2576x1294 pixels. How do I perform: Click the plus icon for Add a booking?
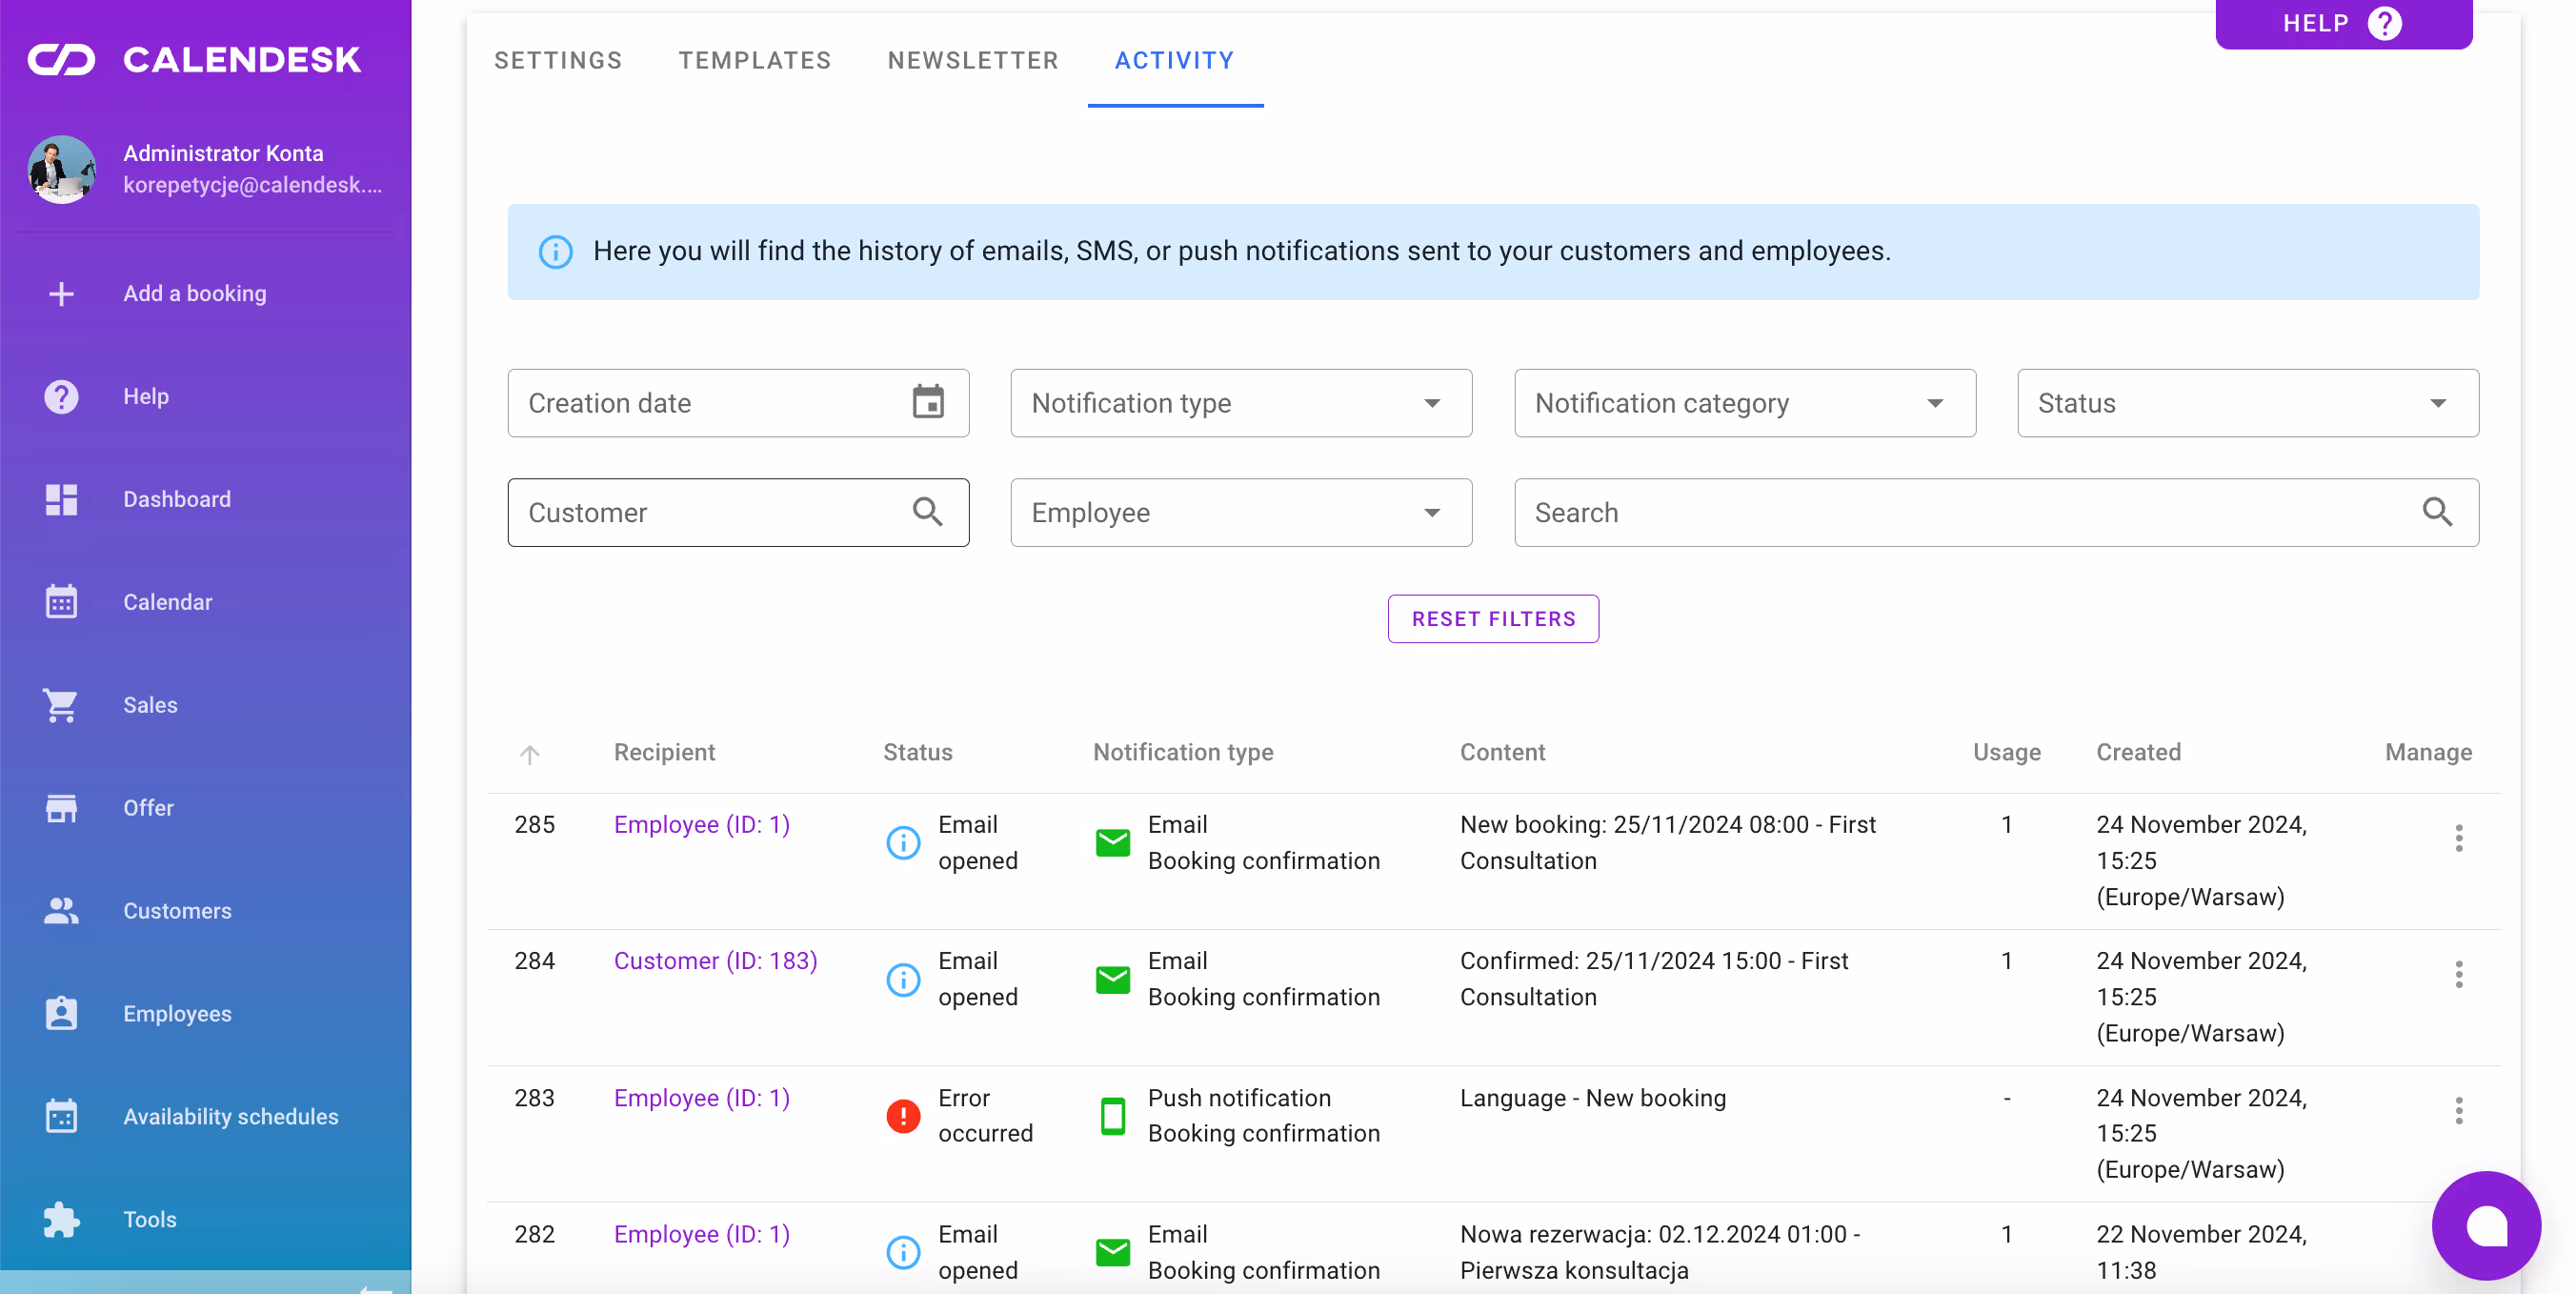pyautogui.click(x=61, y=294)
